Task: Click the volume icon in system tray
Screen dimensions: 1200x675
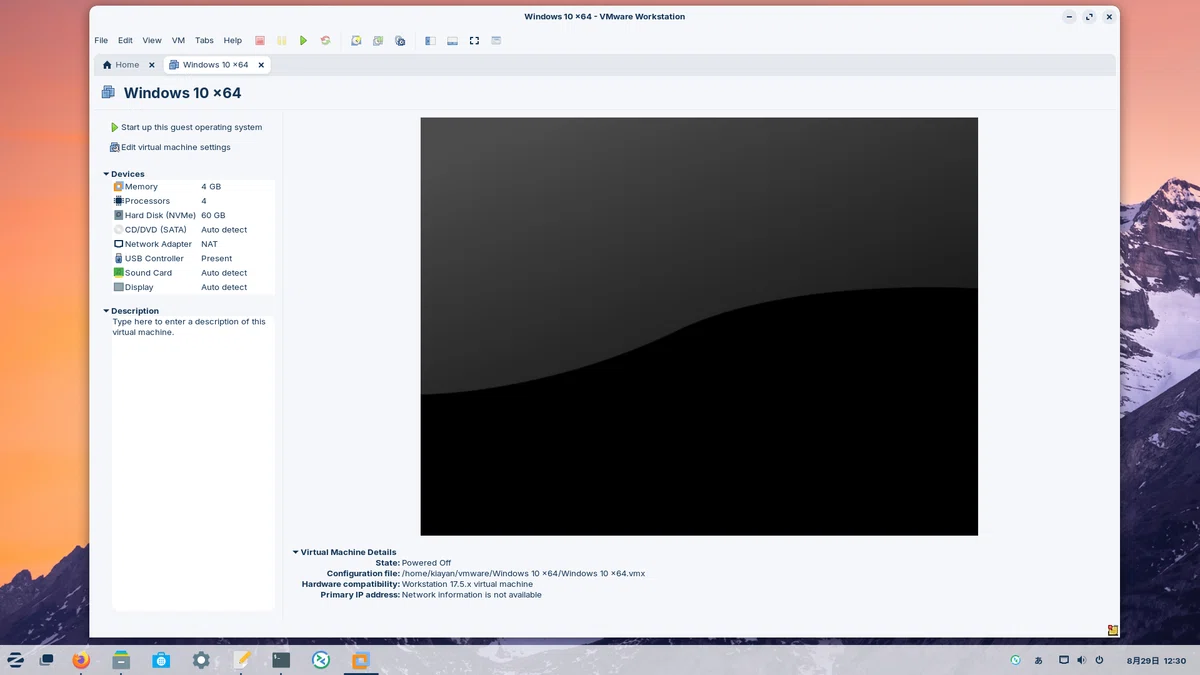Action: pos(1082,660)
